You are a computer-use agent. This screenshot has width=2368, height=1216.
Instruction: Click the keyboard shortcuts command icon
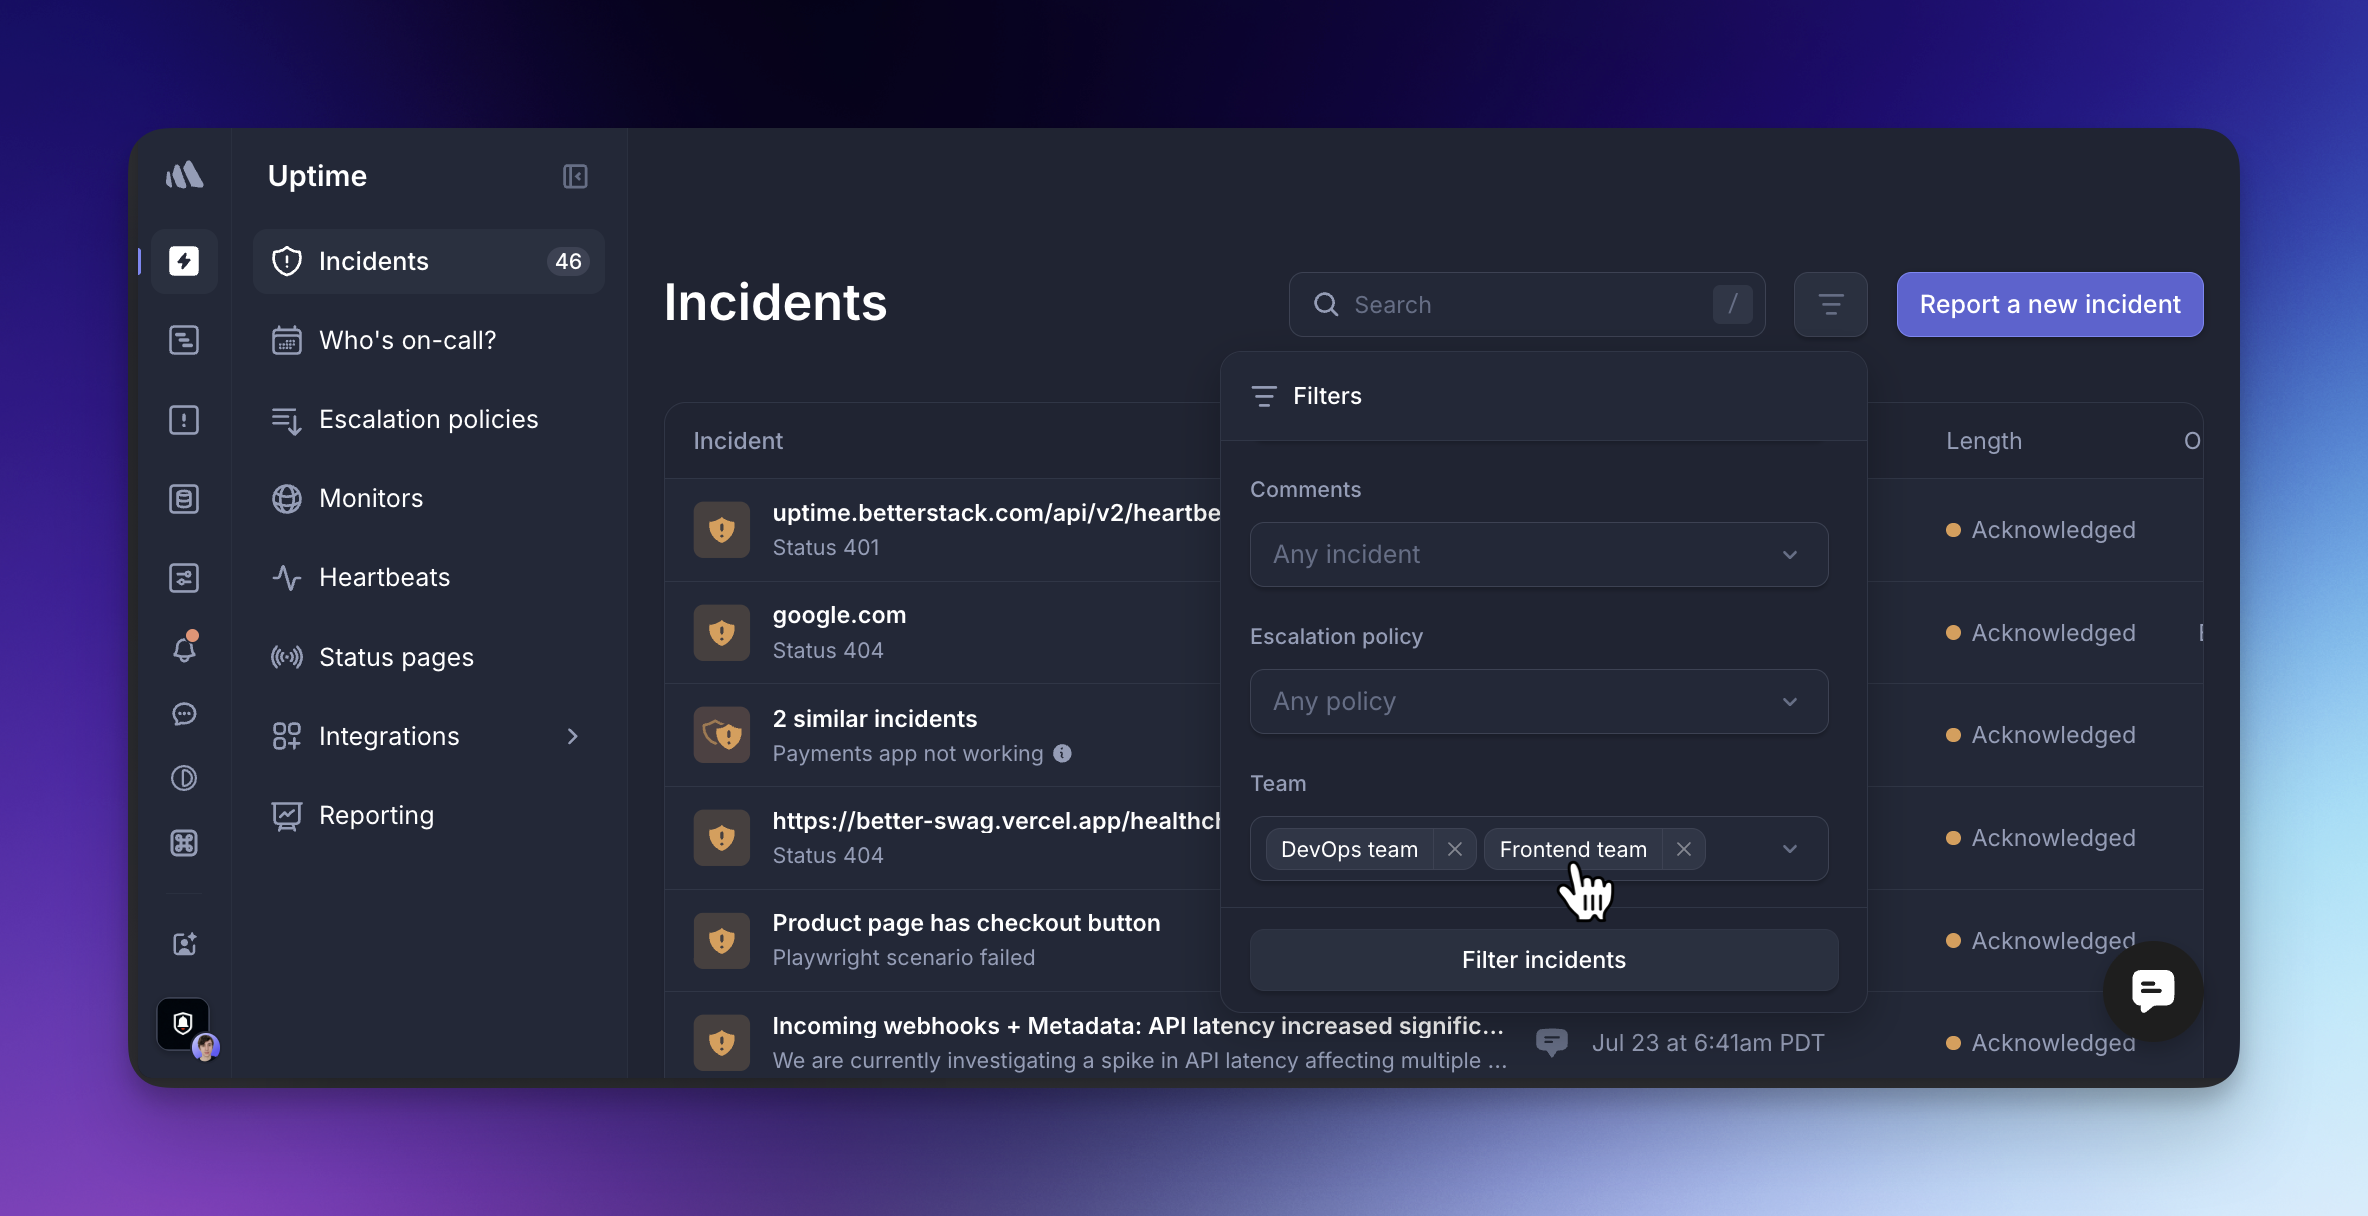(184, 843)
